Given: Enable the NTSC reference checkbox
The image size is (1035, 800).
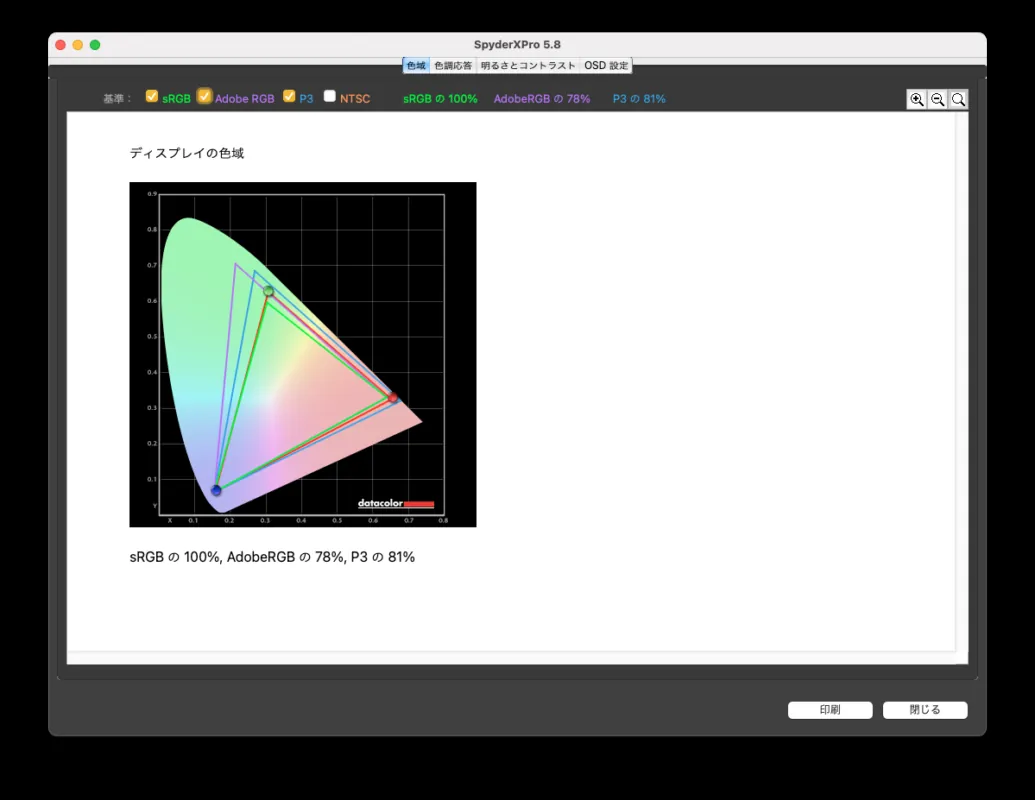Looking at the screenshot, I should point(330,97).
